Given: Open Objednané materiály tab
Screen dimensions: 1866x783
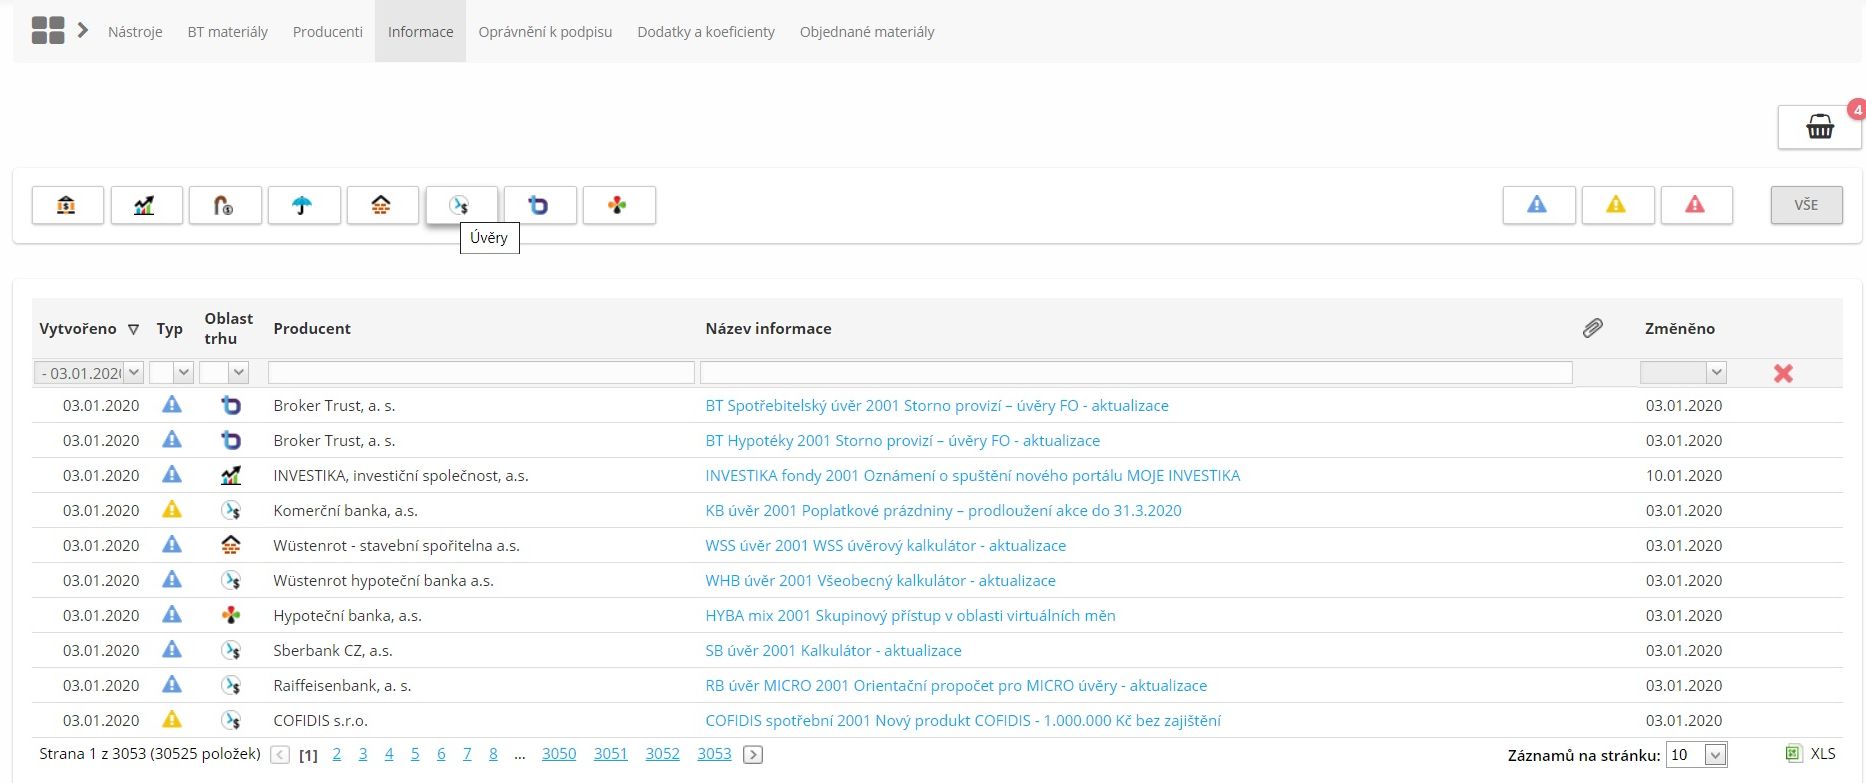Looking at the screenshot, I should click(867, 32).
